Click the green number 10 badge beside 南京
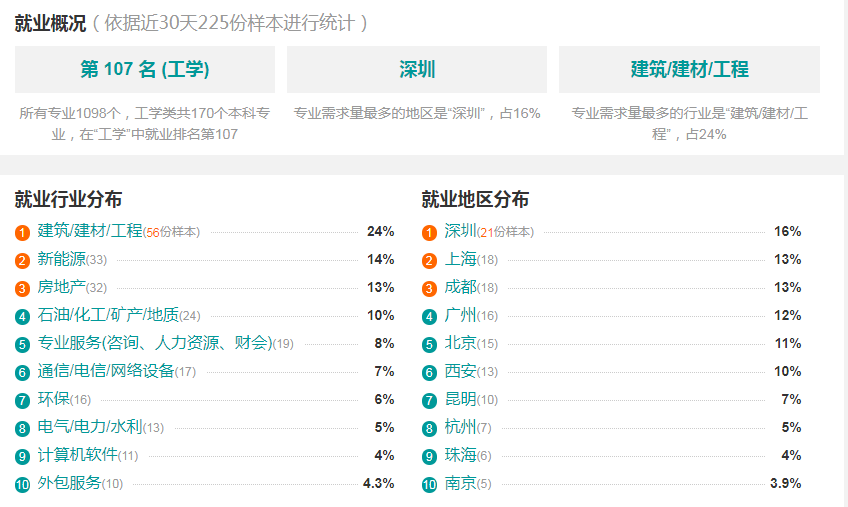The width and height of the screenshot is (848, 507). click(429, 484)
